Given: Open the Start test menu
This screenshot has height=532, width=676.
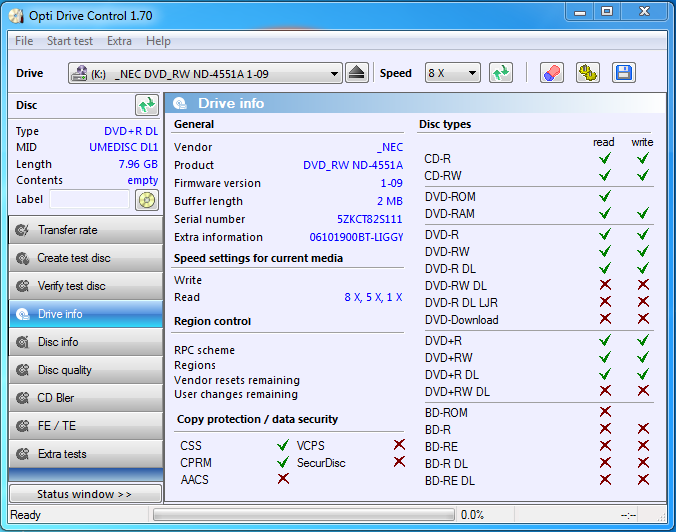Looking at the screenshot, I should tap(70, 41).
